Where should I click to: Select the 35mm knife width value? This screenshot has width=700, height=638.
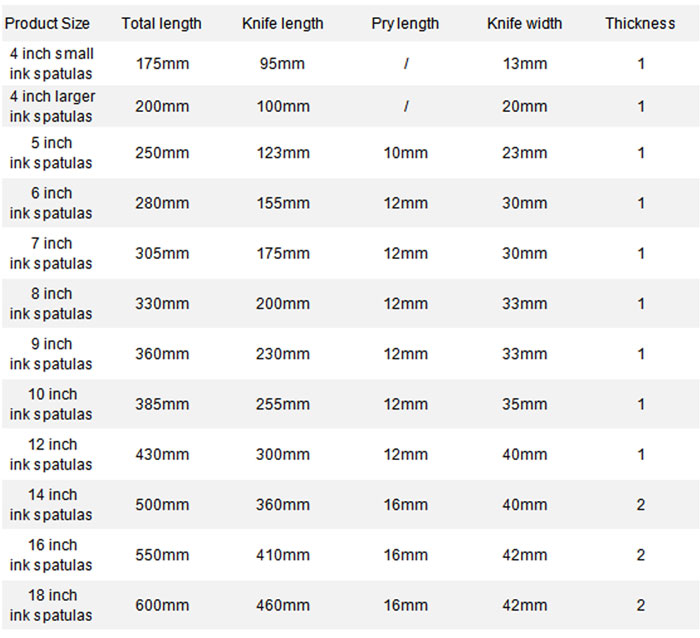tap(525, 404)
